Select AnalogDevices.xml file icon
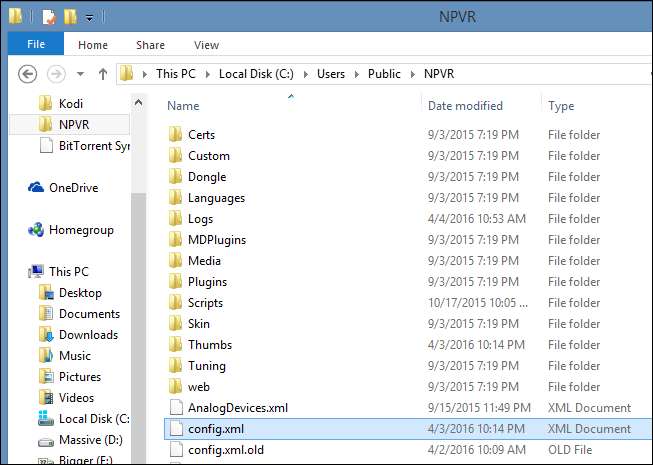The width and height of the screenshot is (653, 465). coord(176,408)
